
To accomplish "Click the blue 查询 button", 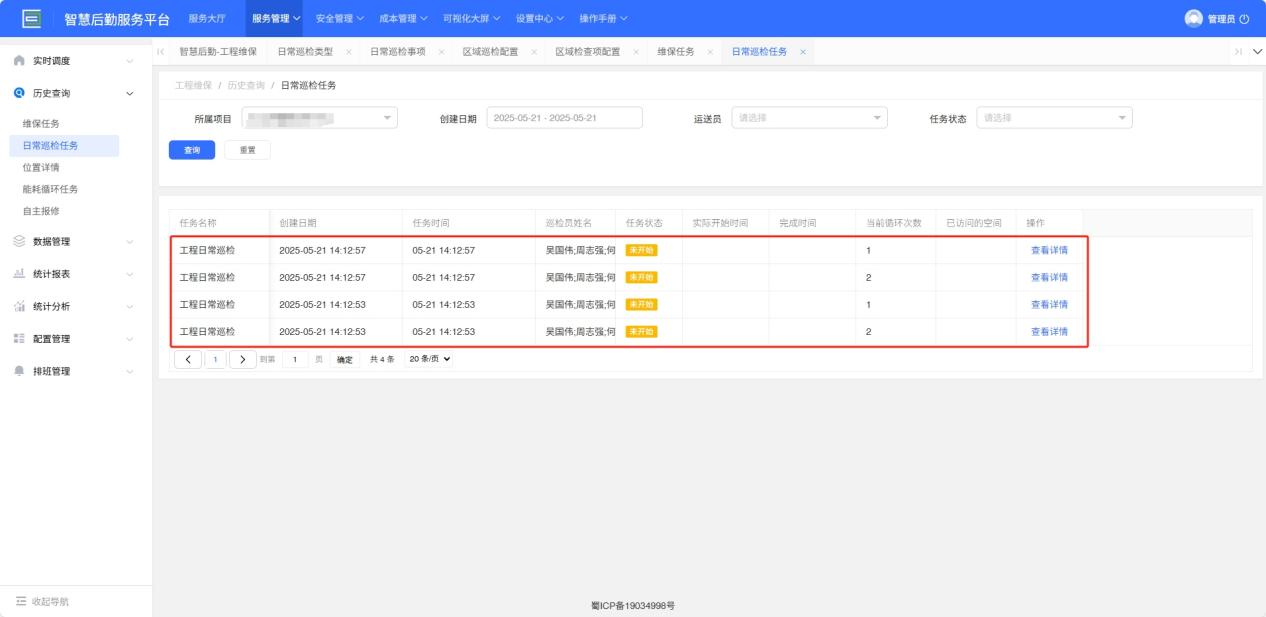I will [x=191, y=150].
